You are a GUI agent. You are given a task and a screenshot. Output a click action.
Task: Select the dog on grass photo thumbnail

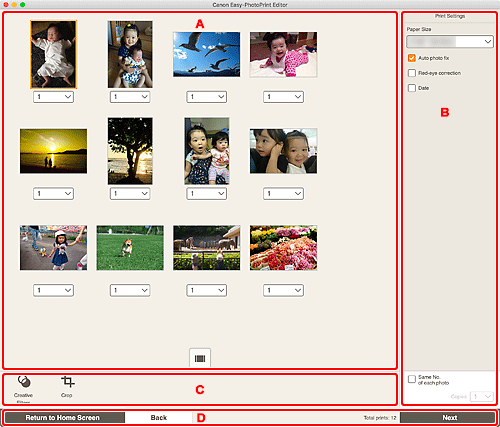130,248
